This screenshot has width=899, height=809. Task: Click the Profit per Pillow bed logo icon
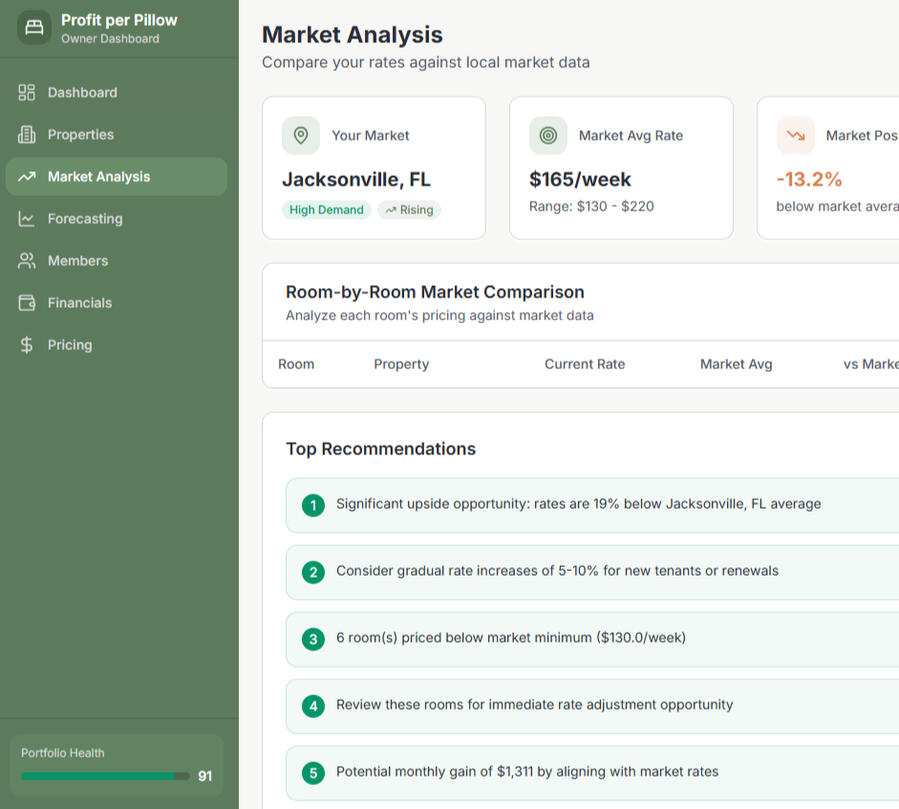34,28
